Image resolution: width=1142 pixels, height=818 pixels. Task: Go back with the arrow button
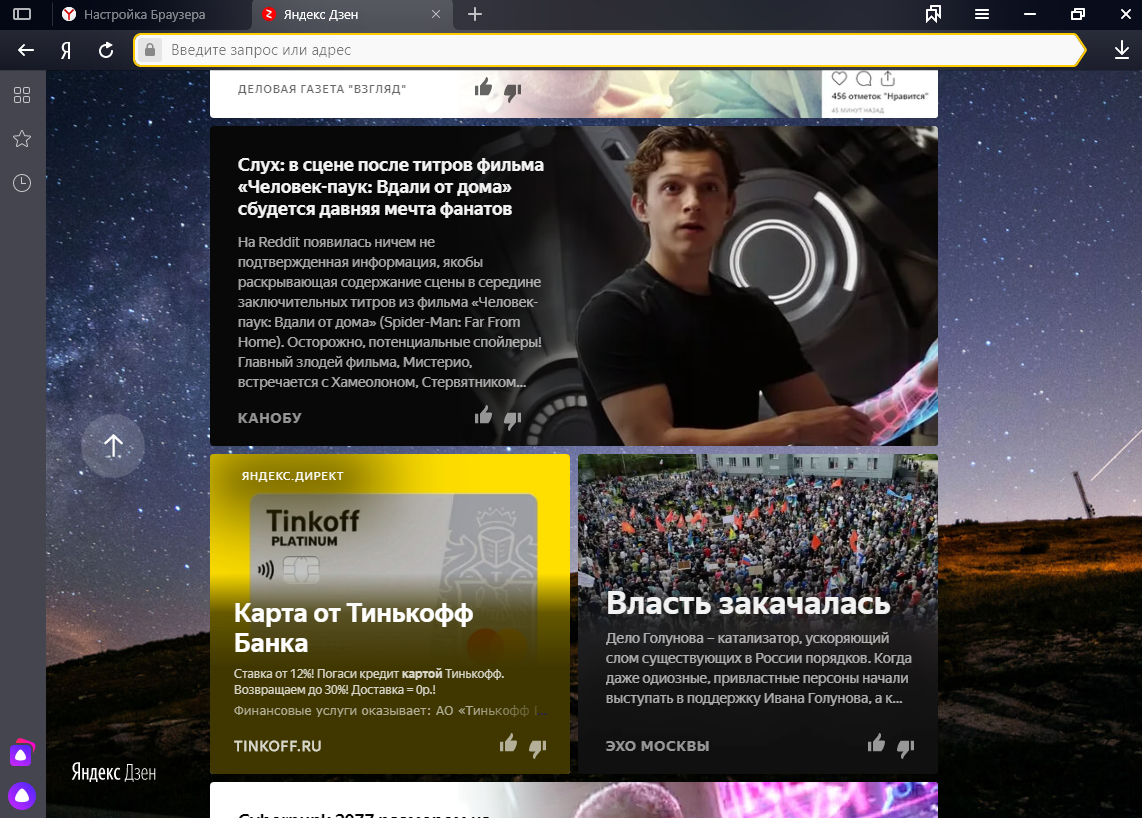(25, 50)
